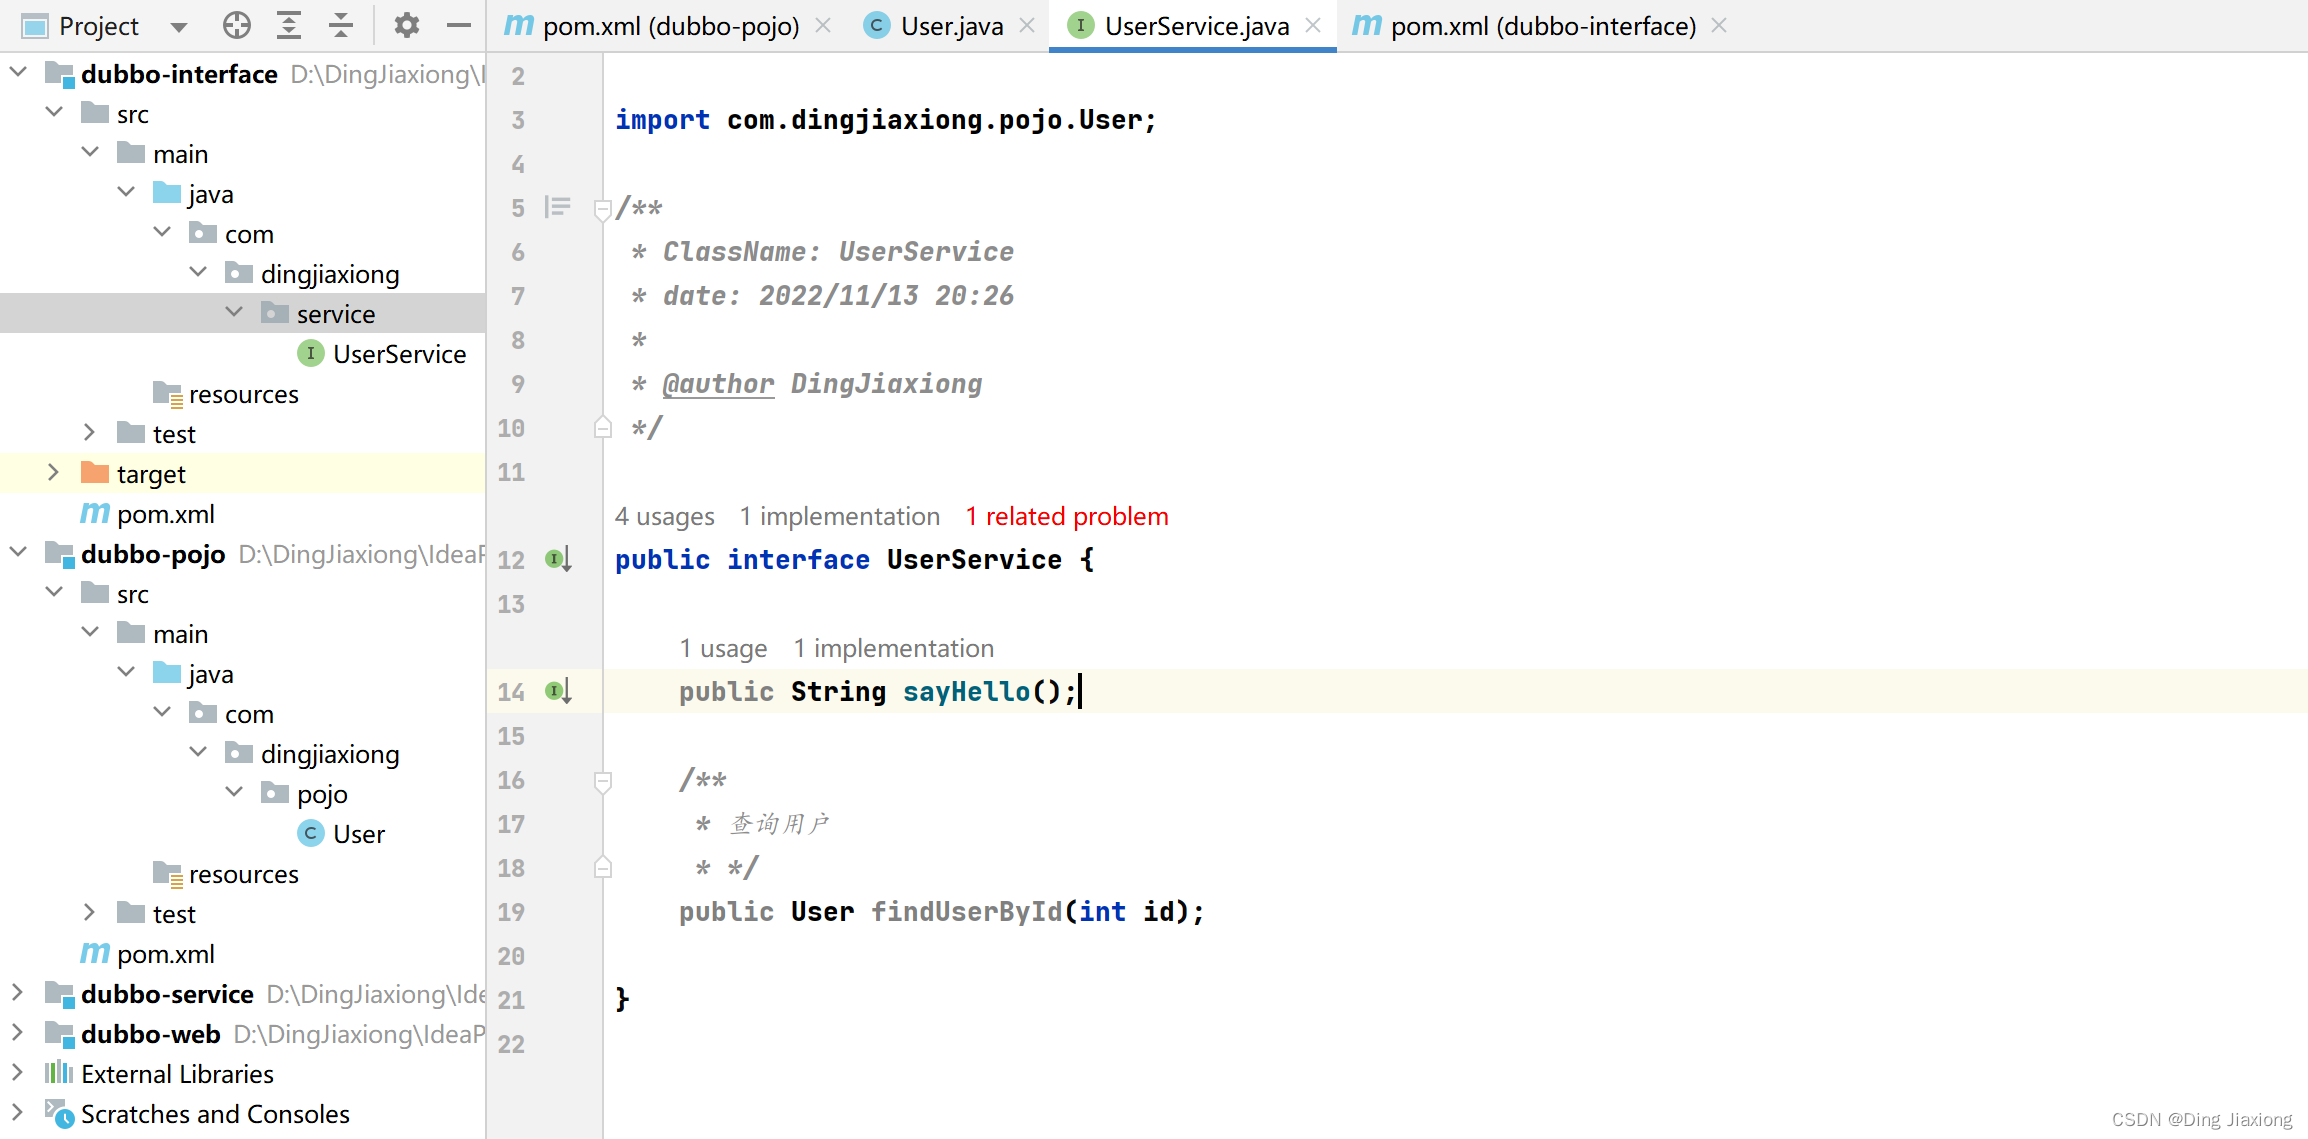Click the Collapse All toolbar icon
The height and width of the screenshot is (1139, 2308).
coord(341,25)
